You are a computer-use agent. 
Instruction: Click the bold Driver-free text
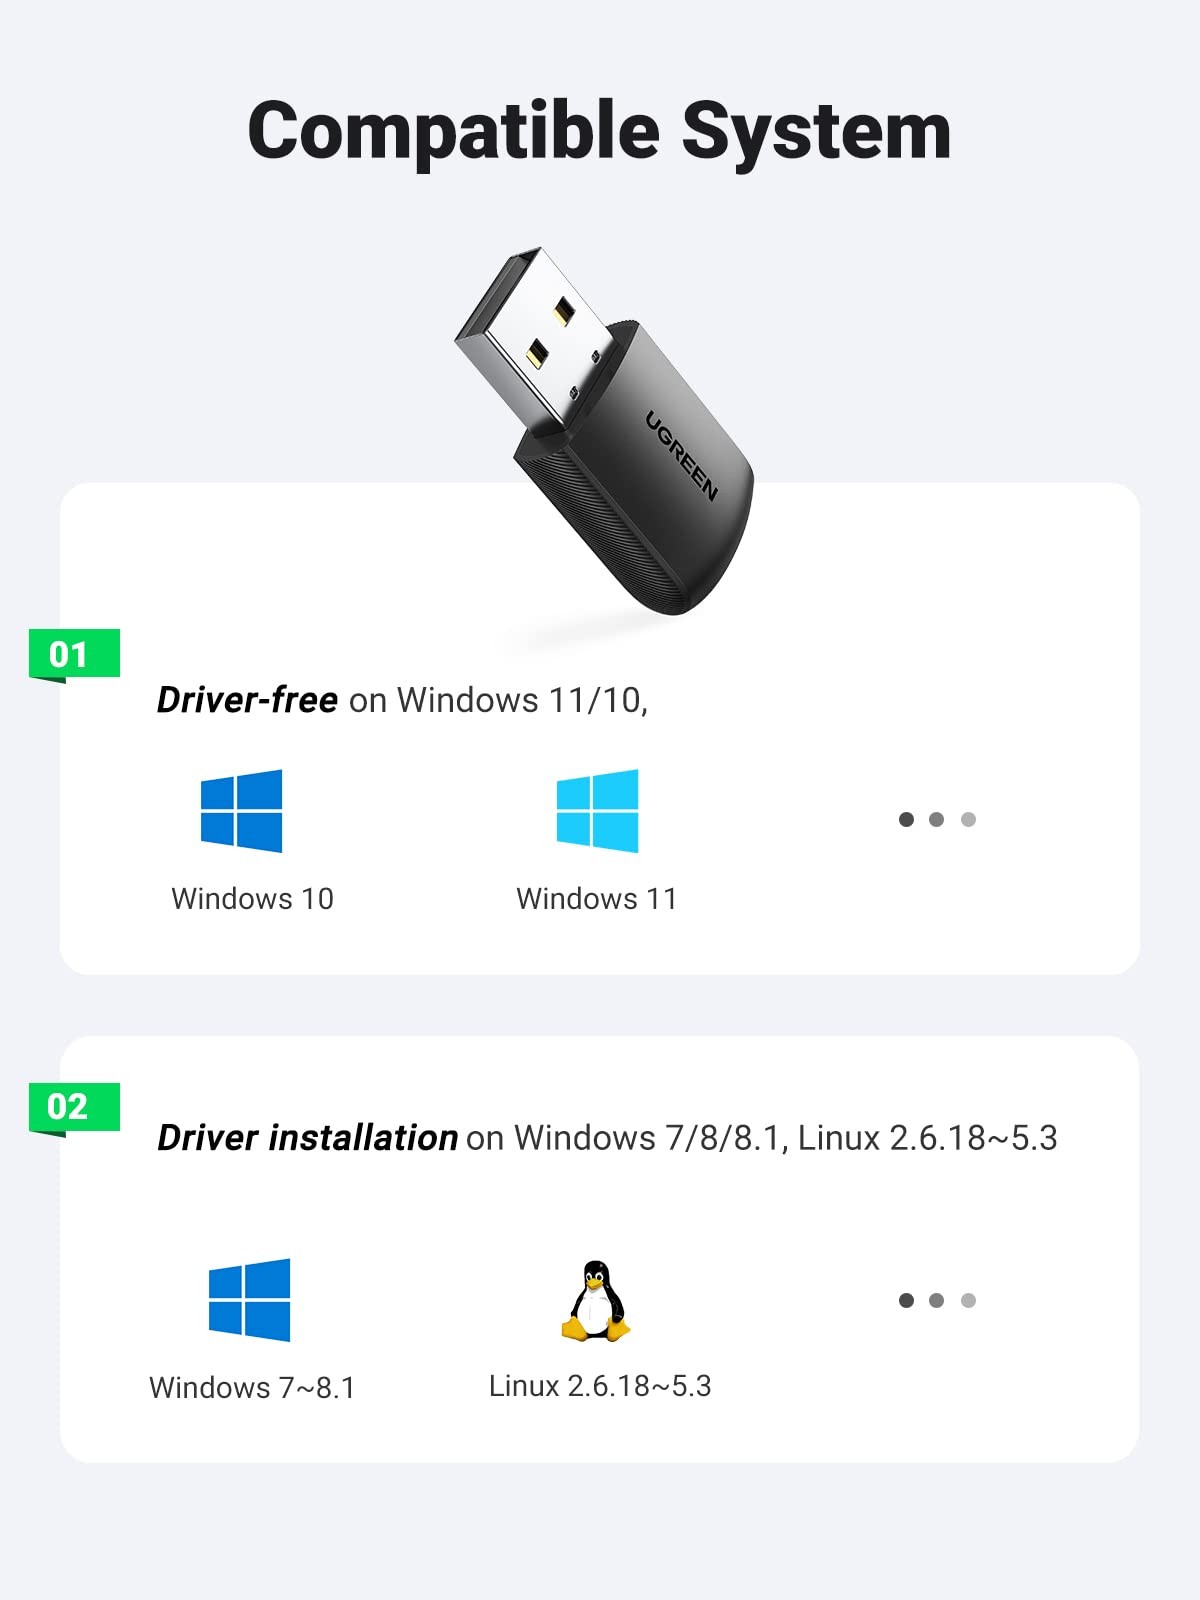tap(247, 700)
